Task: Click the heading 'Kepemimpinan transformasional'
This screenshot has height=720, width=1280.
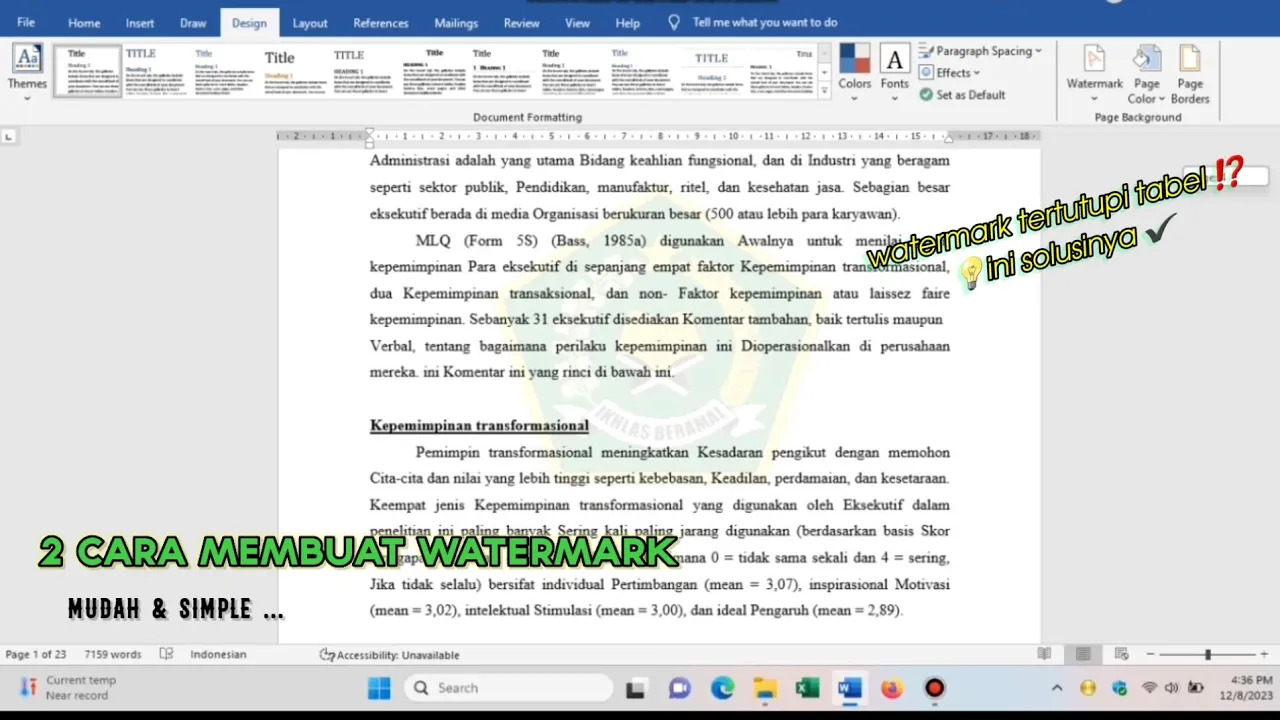Action: pyautogui.click(x=479, y=426)
